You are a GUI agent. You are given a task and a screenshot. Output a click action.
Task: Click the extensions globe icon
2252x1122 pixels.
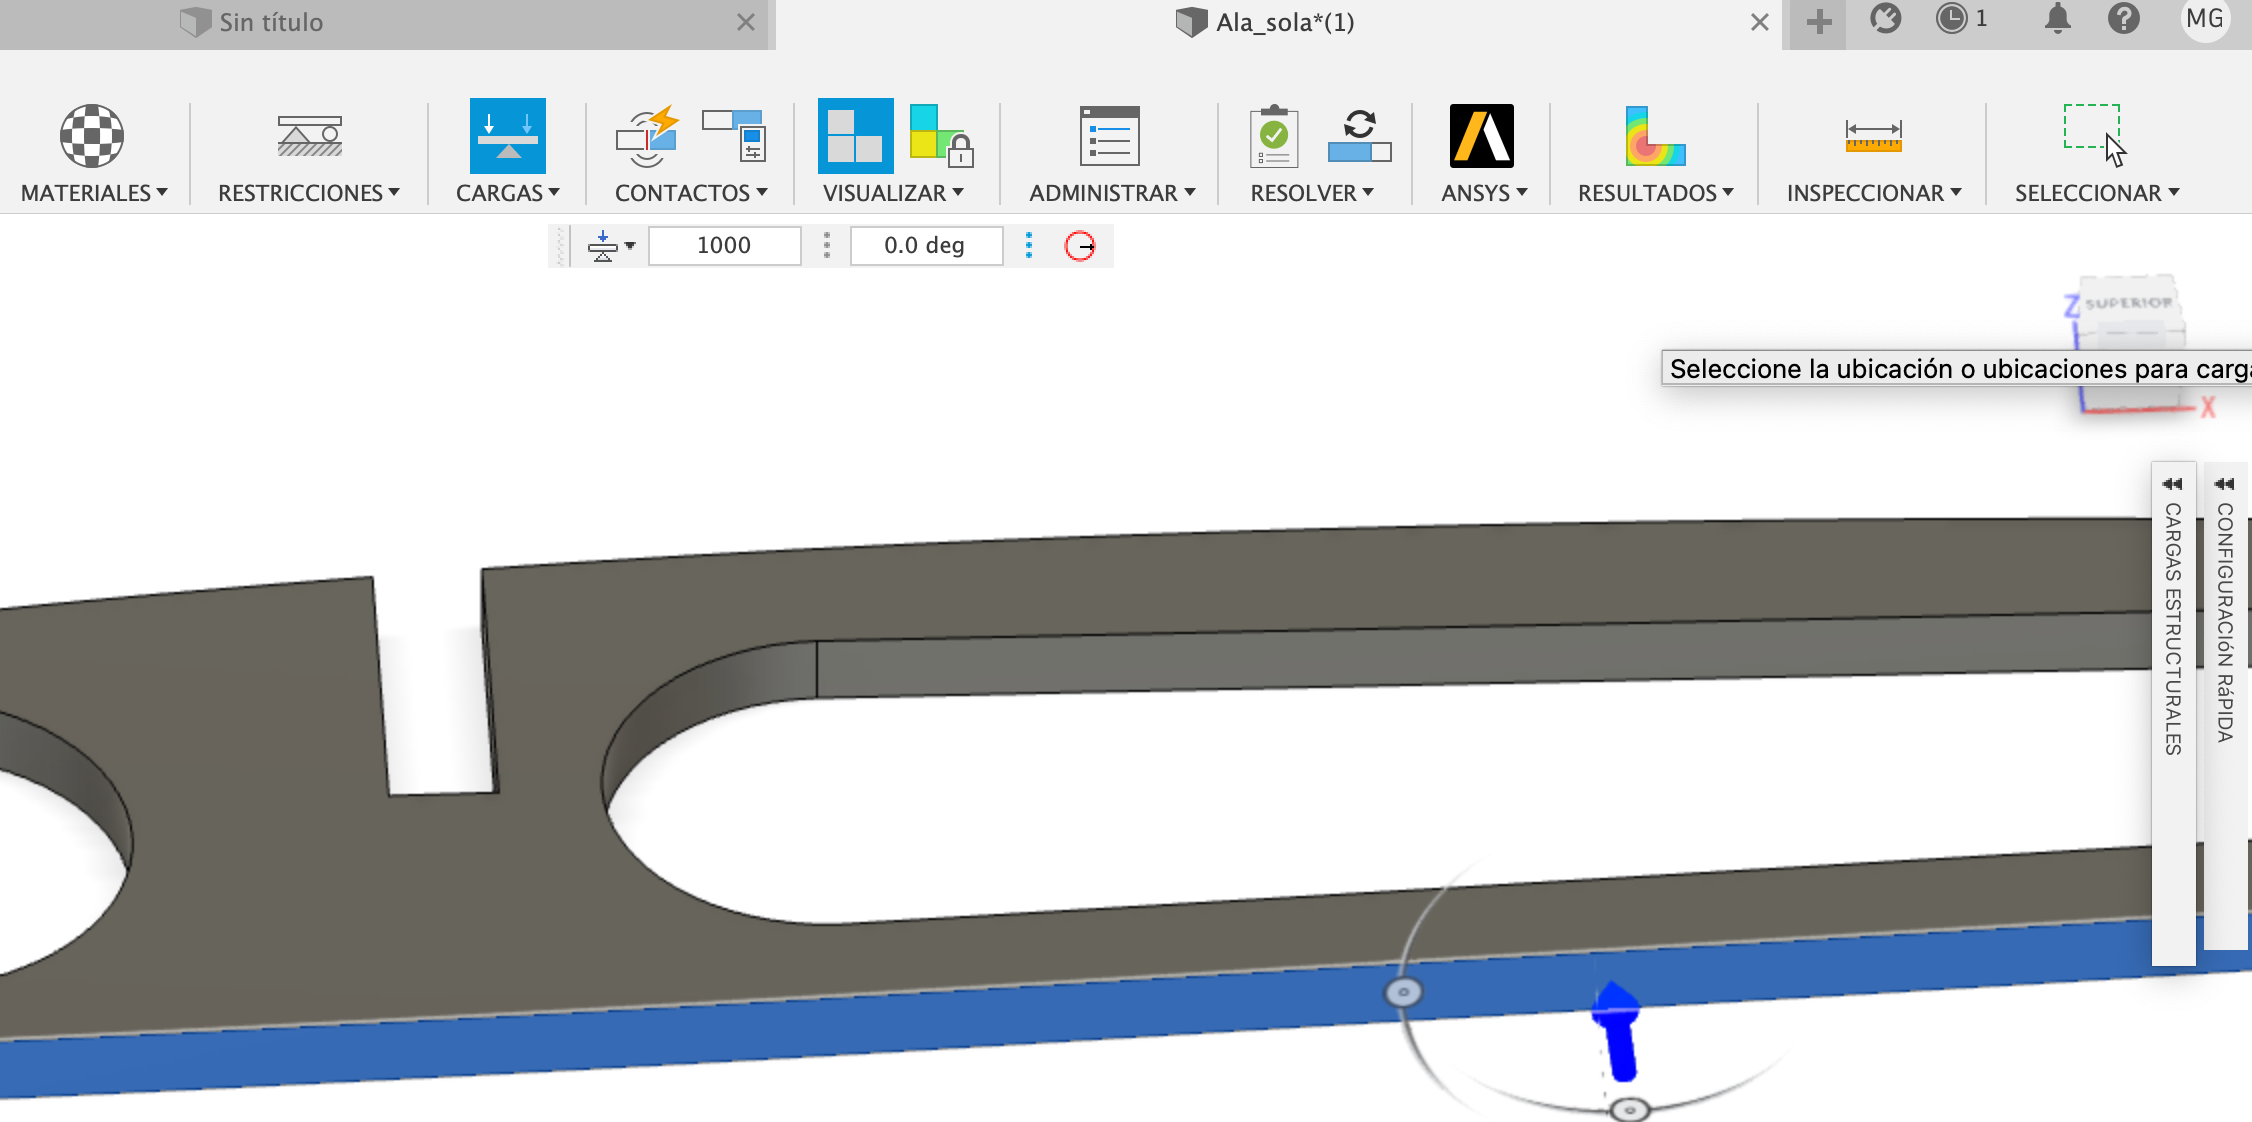coord(1886,19)
